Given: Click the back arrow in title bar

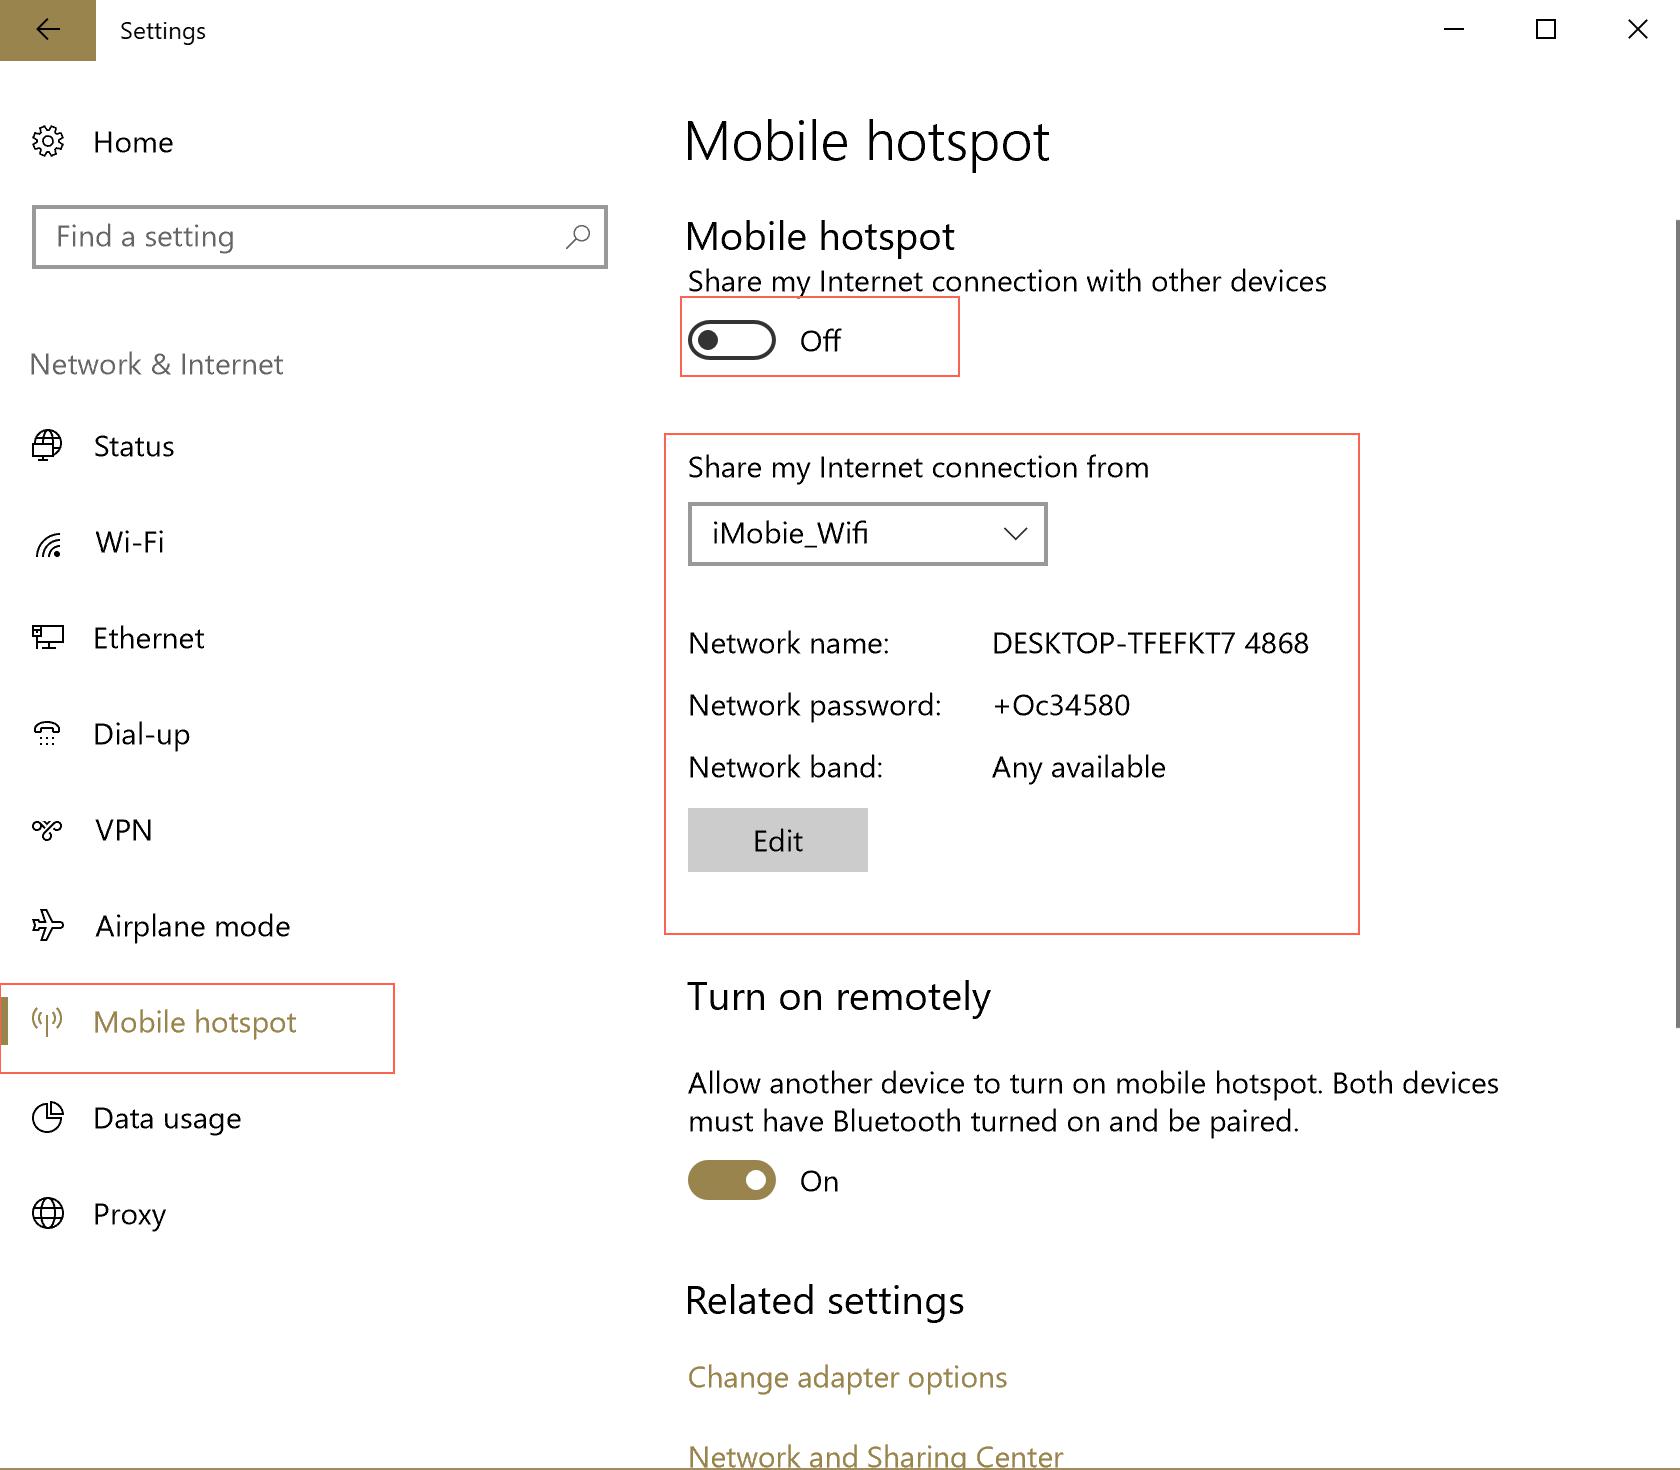Looking at the screenshot, I should [x=47, y=30].
